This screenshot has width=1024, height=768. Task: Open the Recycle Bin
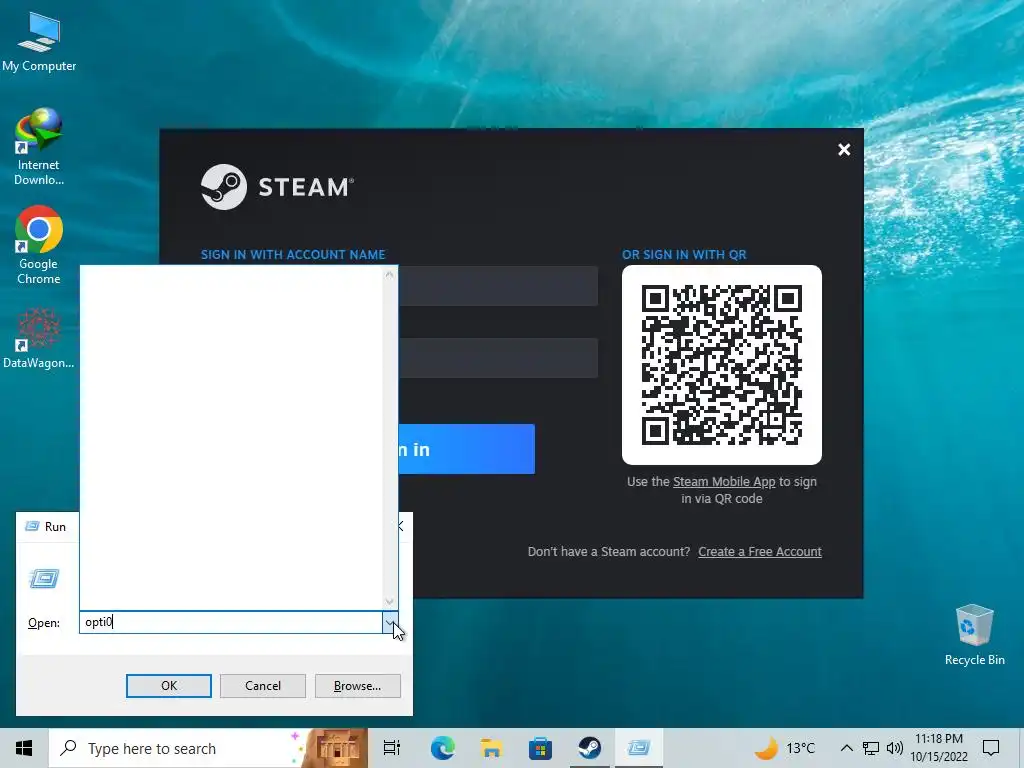pyautogui.click(x=974, y=635)
